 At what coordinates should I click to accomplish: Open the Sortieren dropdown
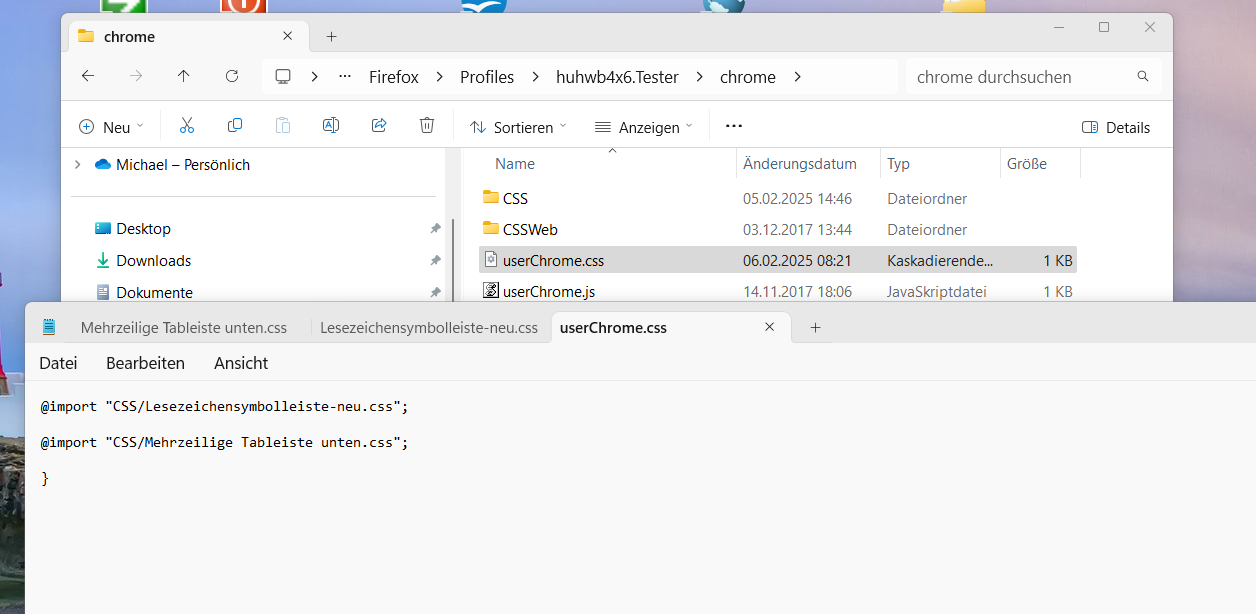(518, 127)
